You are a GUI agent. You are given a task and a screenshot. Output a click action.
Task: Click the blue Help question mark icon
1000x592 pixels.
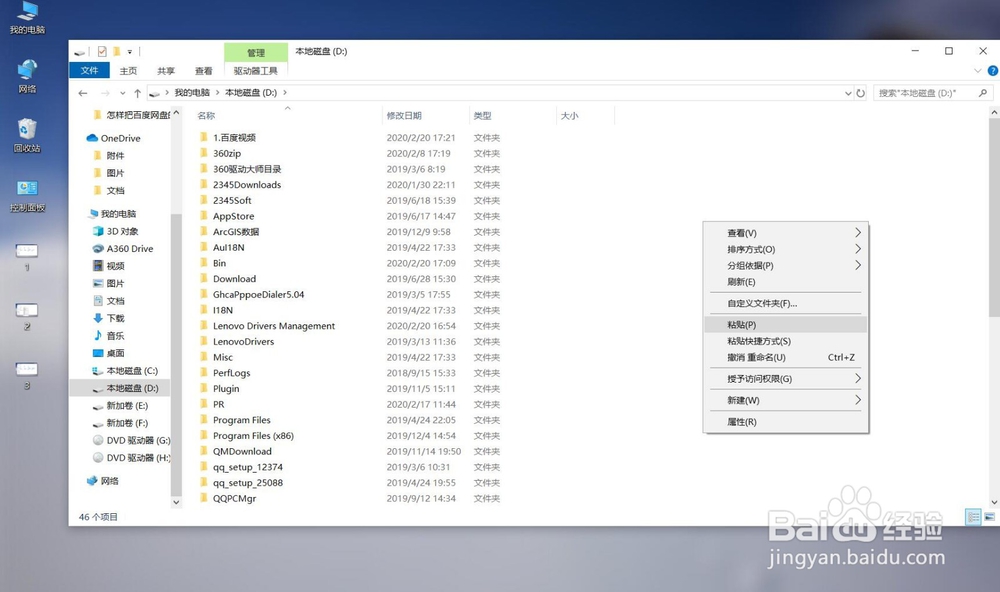tap(991, 70)
